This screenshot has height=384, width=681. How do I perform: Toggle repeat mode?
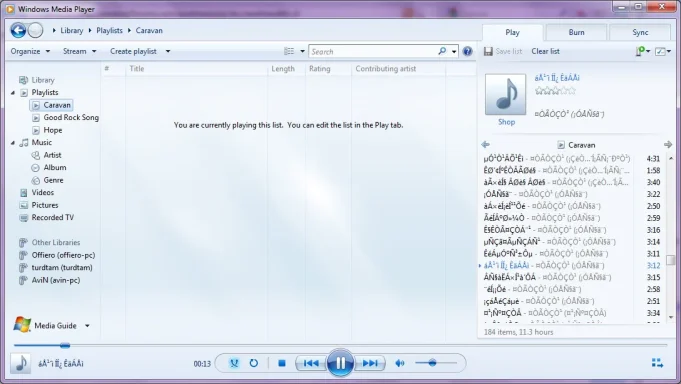click(x=254, y=363)
